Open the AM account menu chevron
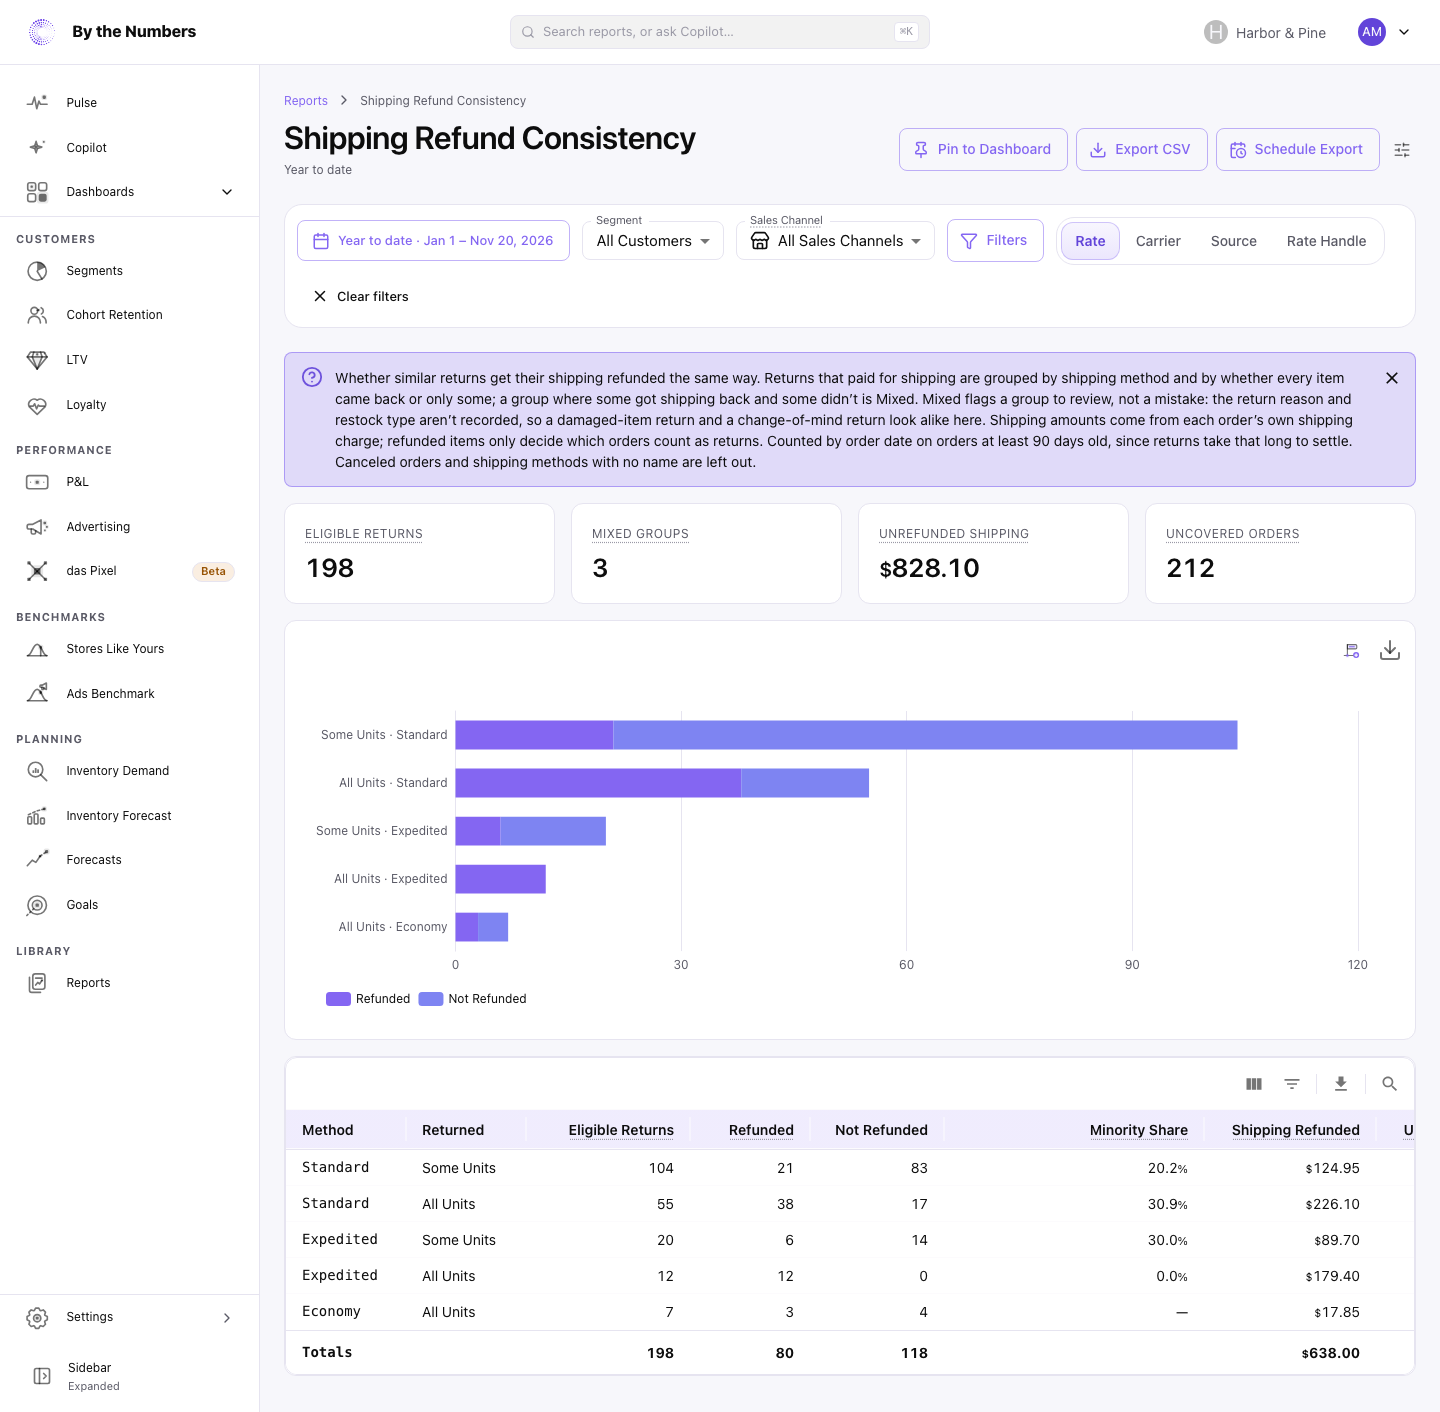The image size is (1440, 1412). click(1404, 32)
